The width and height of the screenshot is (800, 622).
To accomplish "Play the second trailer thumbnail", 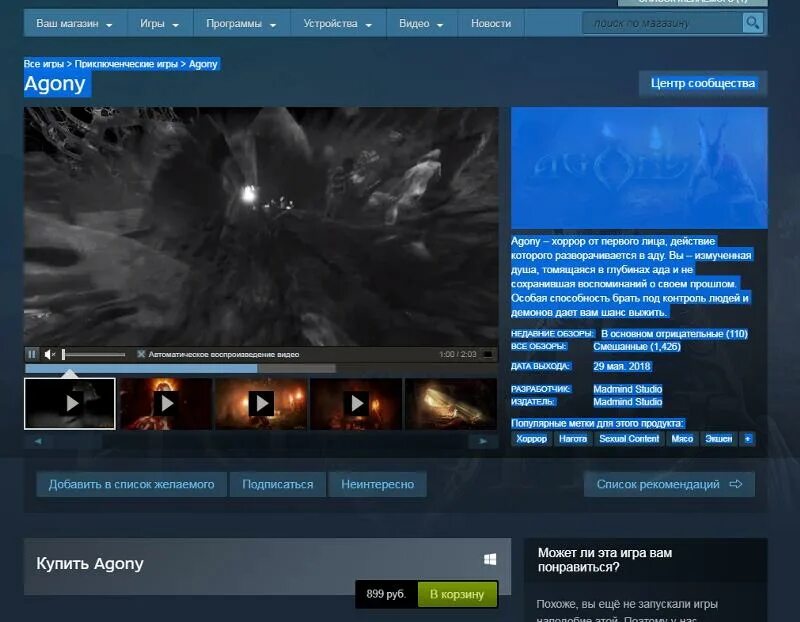I will coord(166,404).
